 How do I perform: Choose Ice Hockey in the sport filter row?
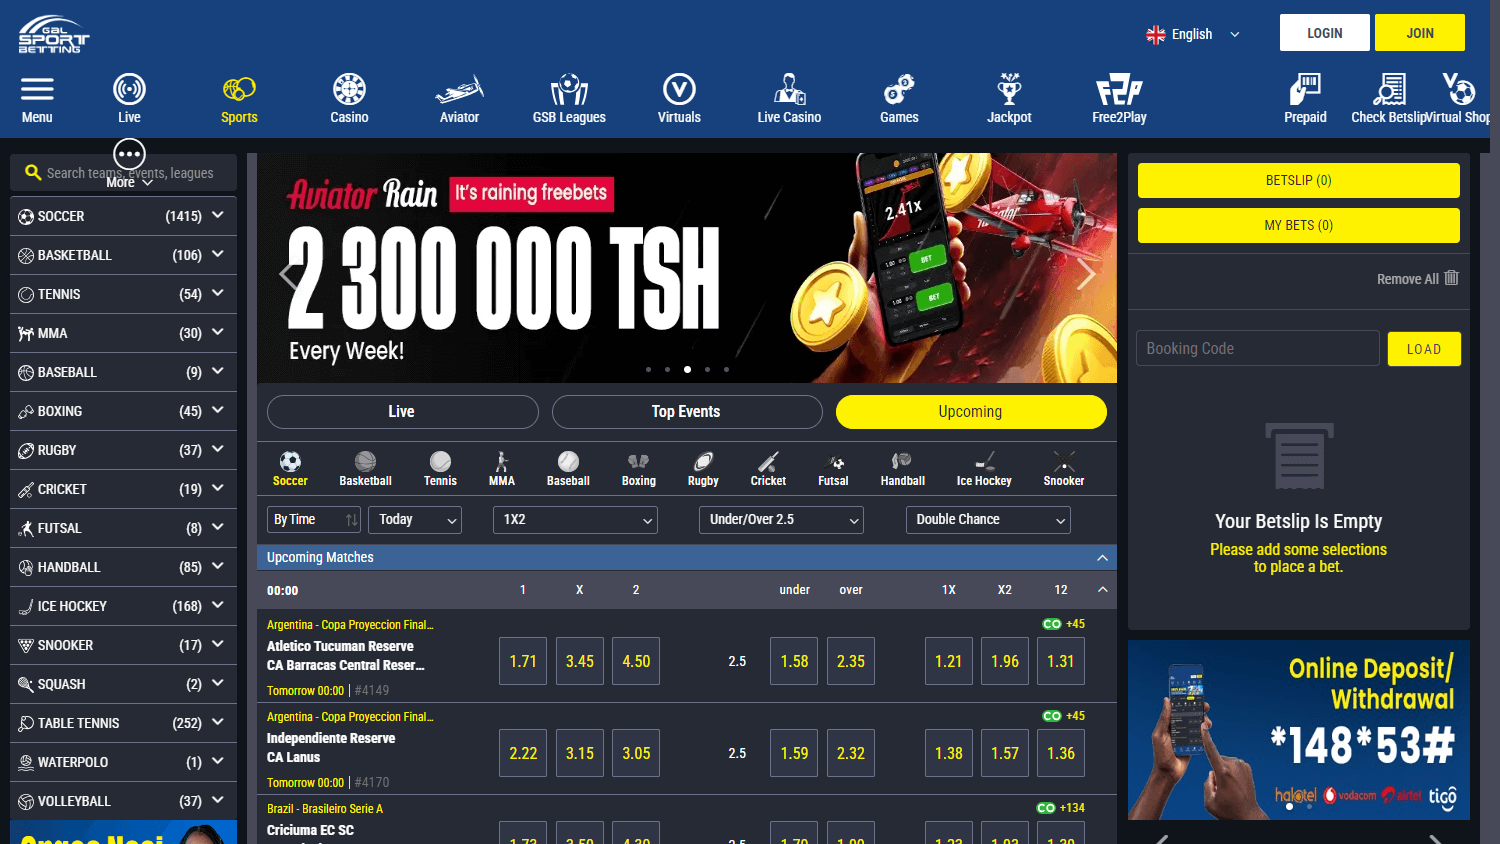click(984, 468)
